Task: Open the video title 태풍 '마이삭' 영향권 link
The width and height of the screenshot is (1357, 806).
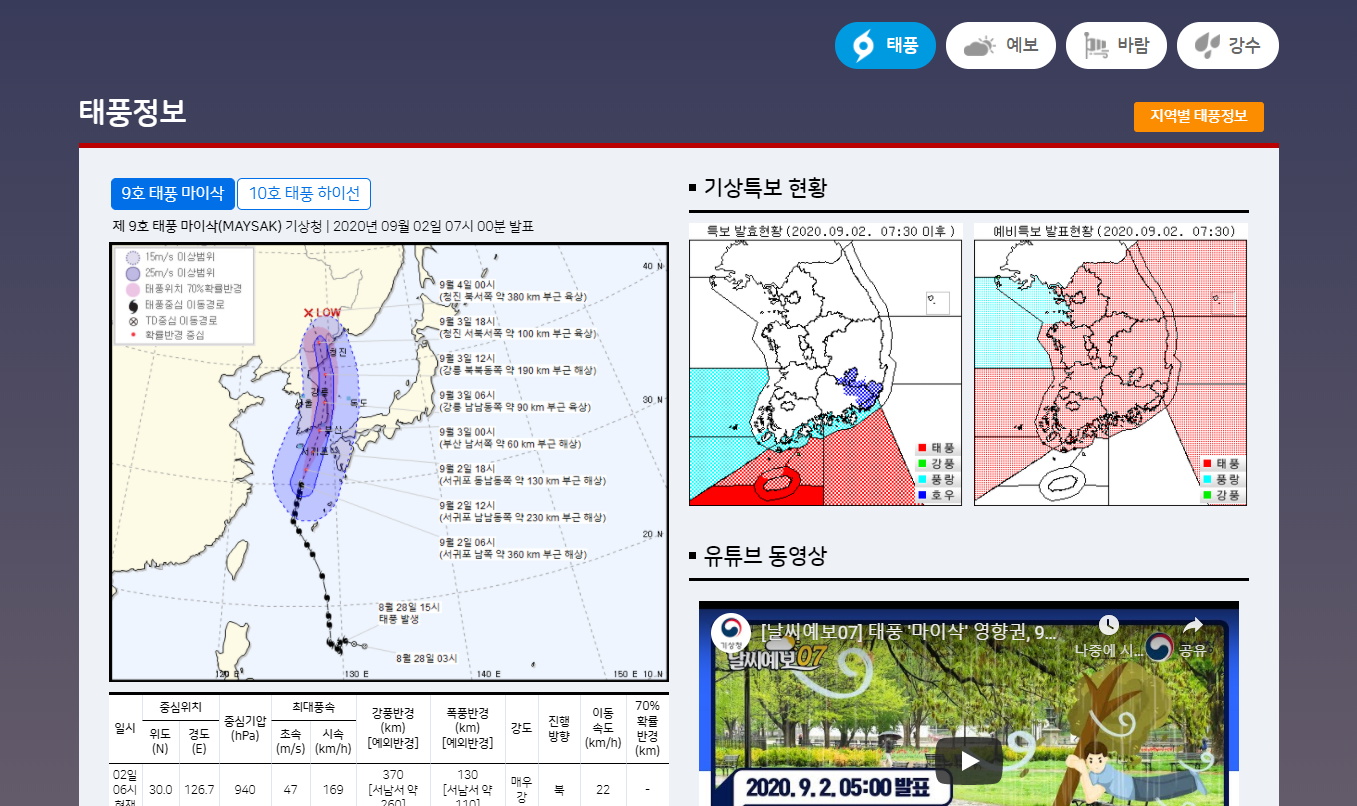Action: [x=908, y=632]
